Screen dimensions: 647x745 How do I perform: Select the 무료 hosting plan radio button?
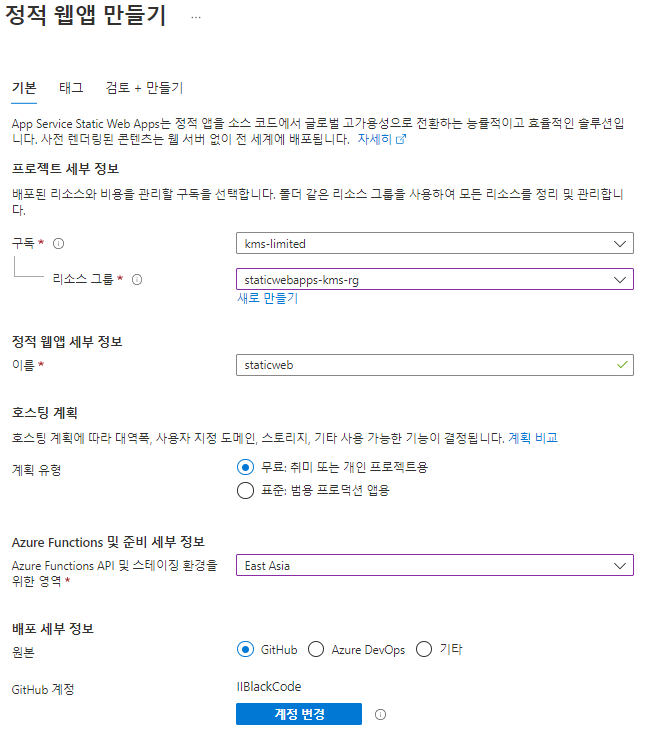pos(245,467)
